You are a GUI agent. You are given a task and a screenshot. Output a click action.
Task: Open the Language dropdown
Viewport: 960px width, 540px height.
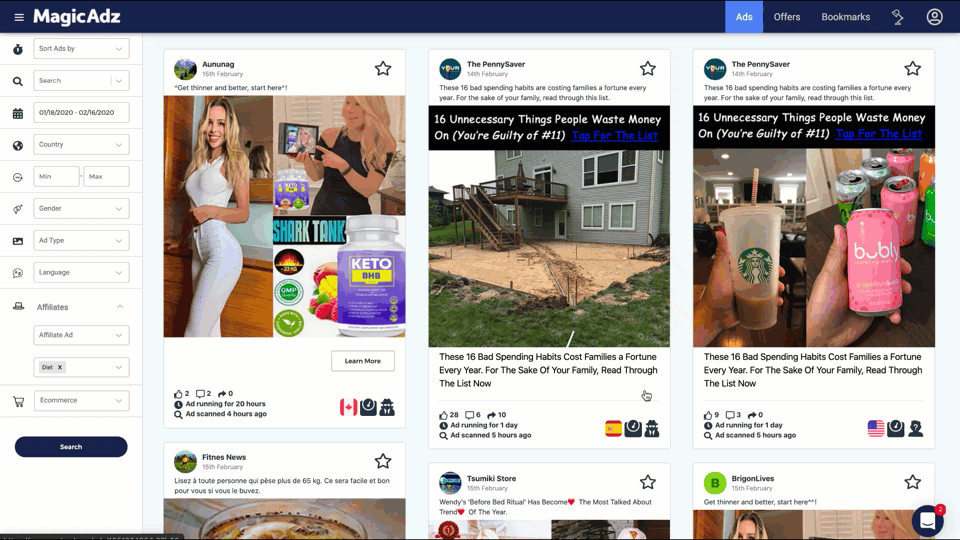81,272
